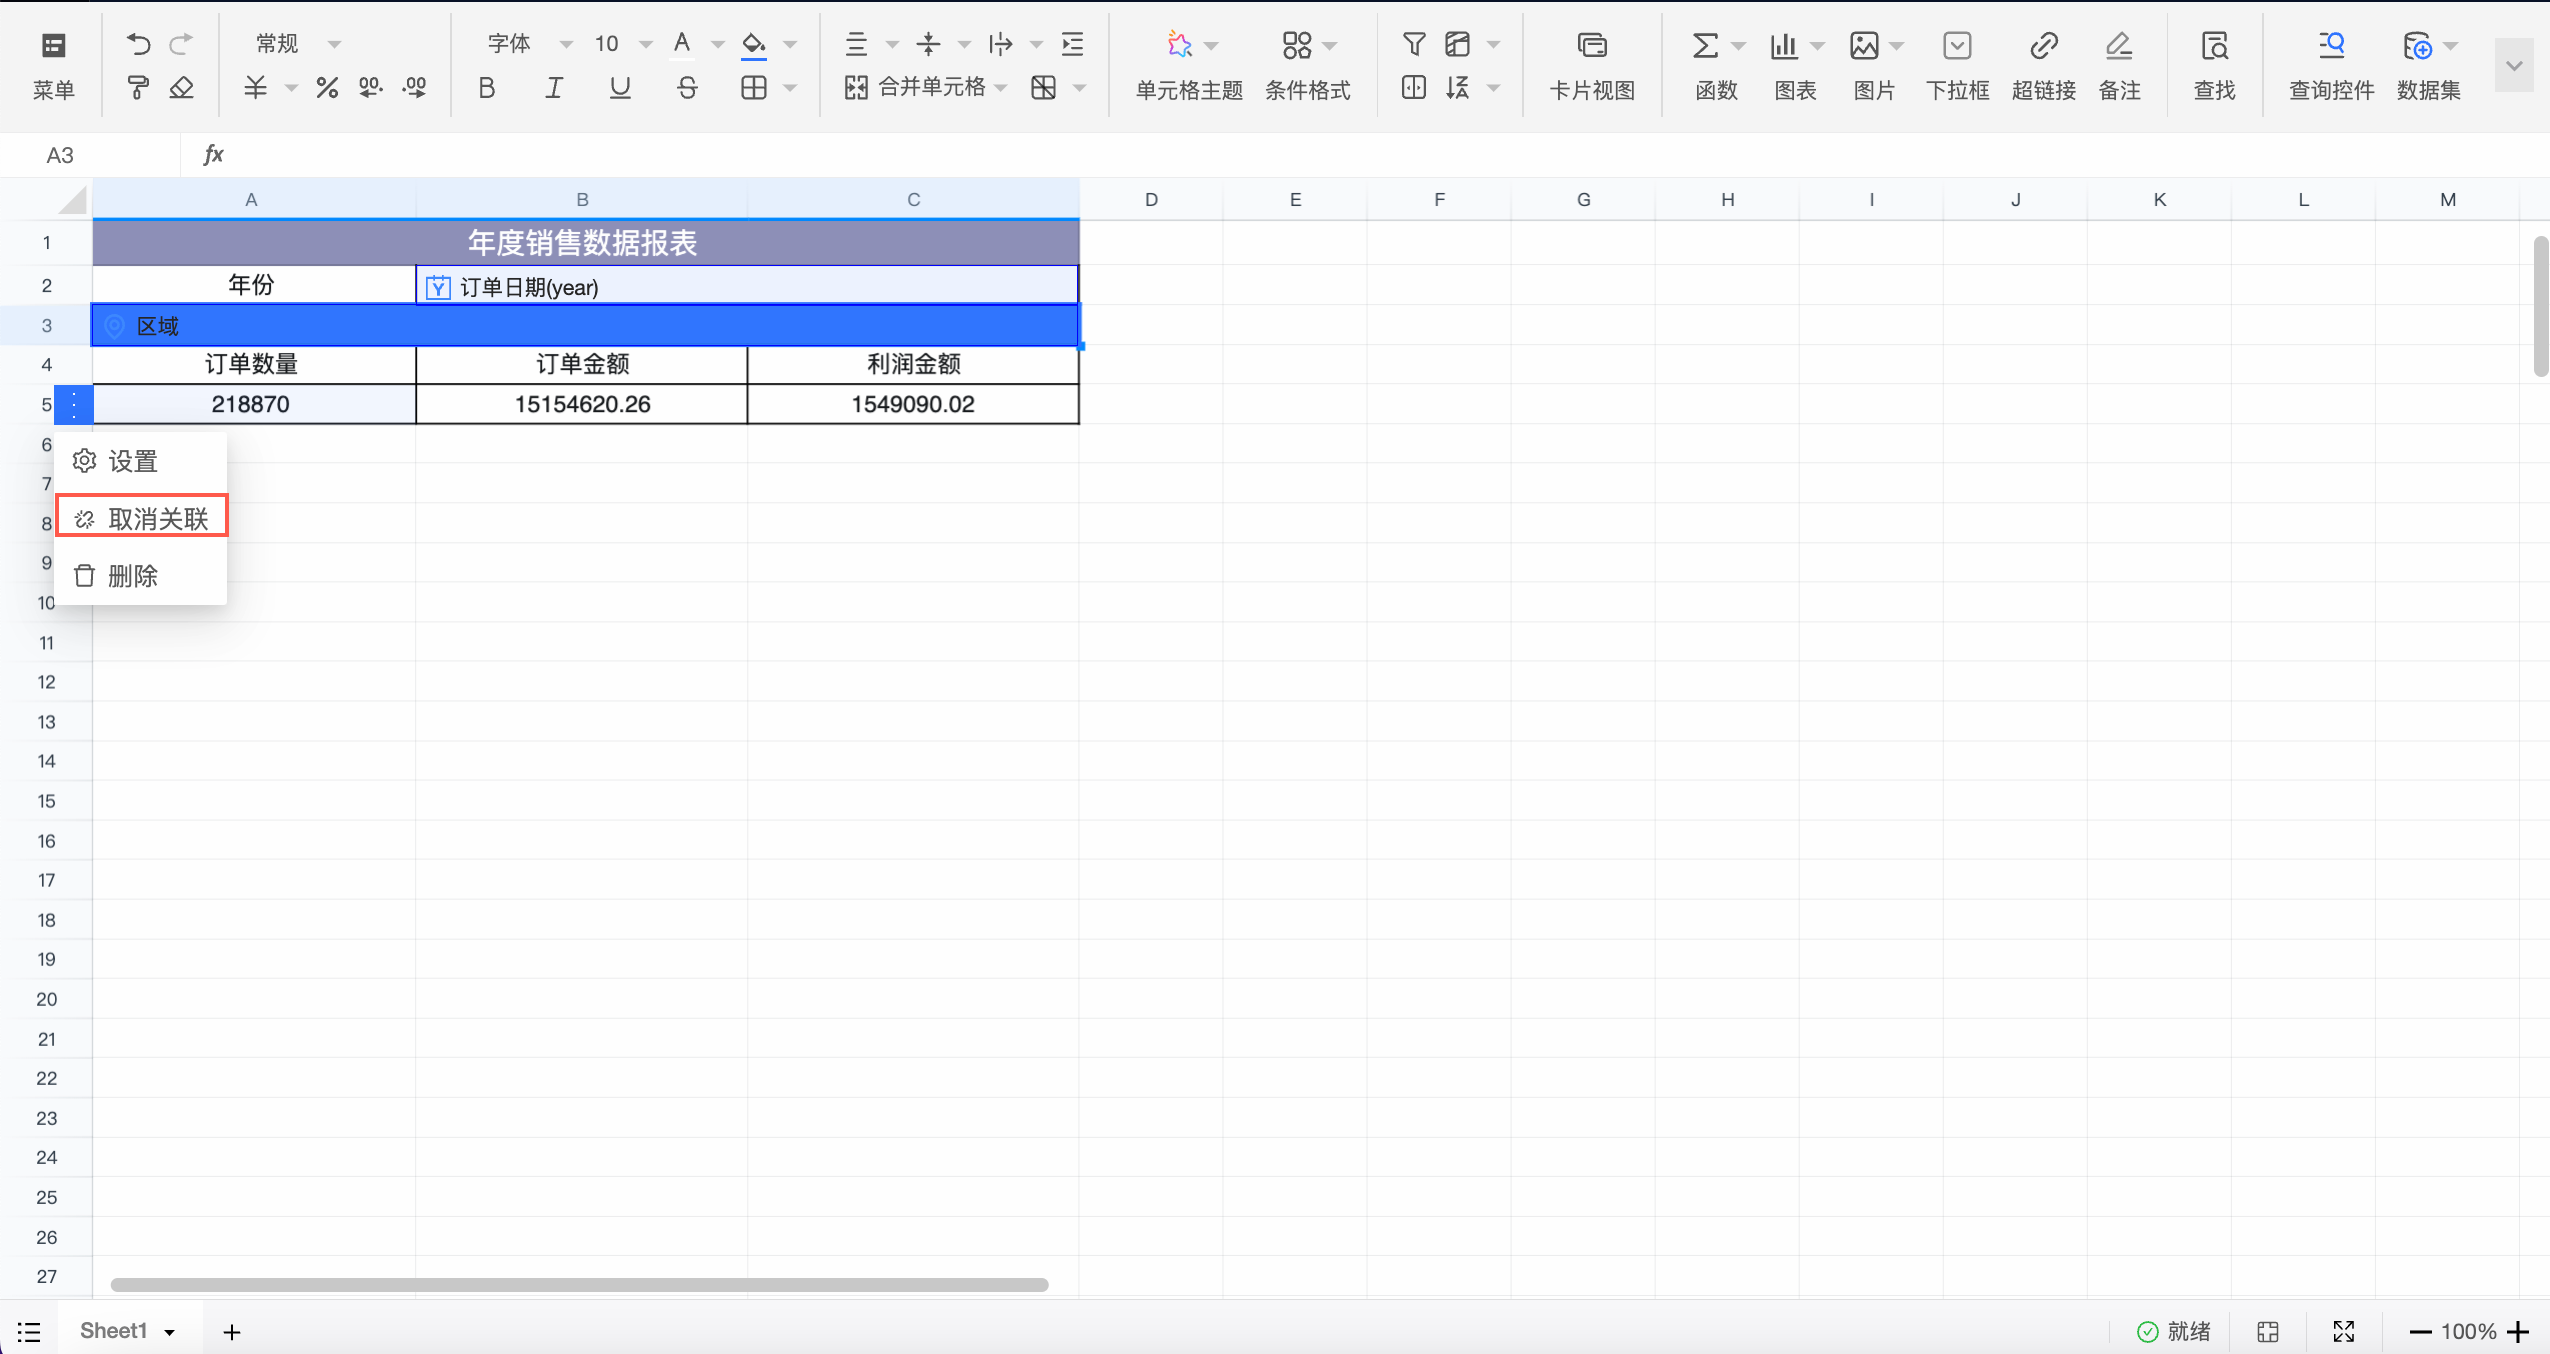The height and width of the screenshot is (1354, 2550).
Task: Add a new sheet with plus button
Action: [232, 1332]
